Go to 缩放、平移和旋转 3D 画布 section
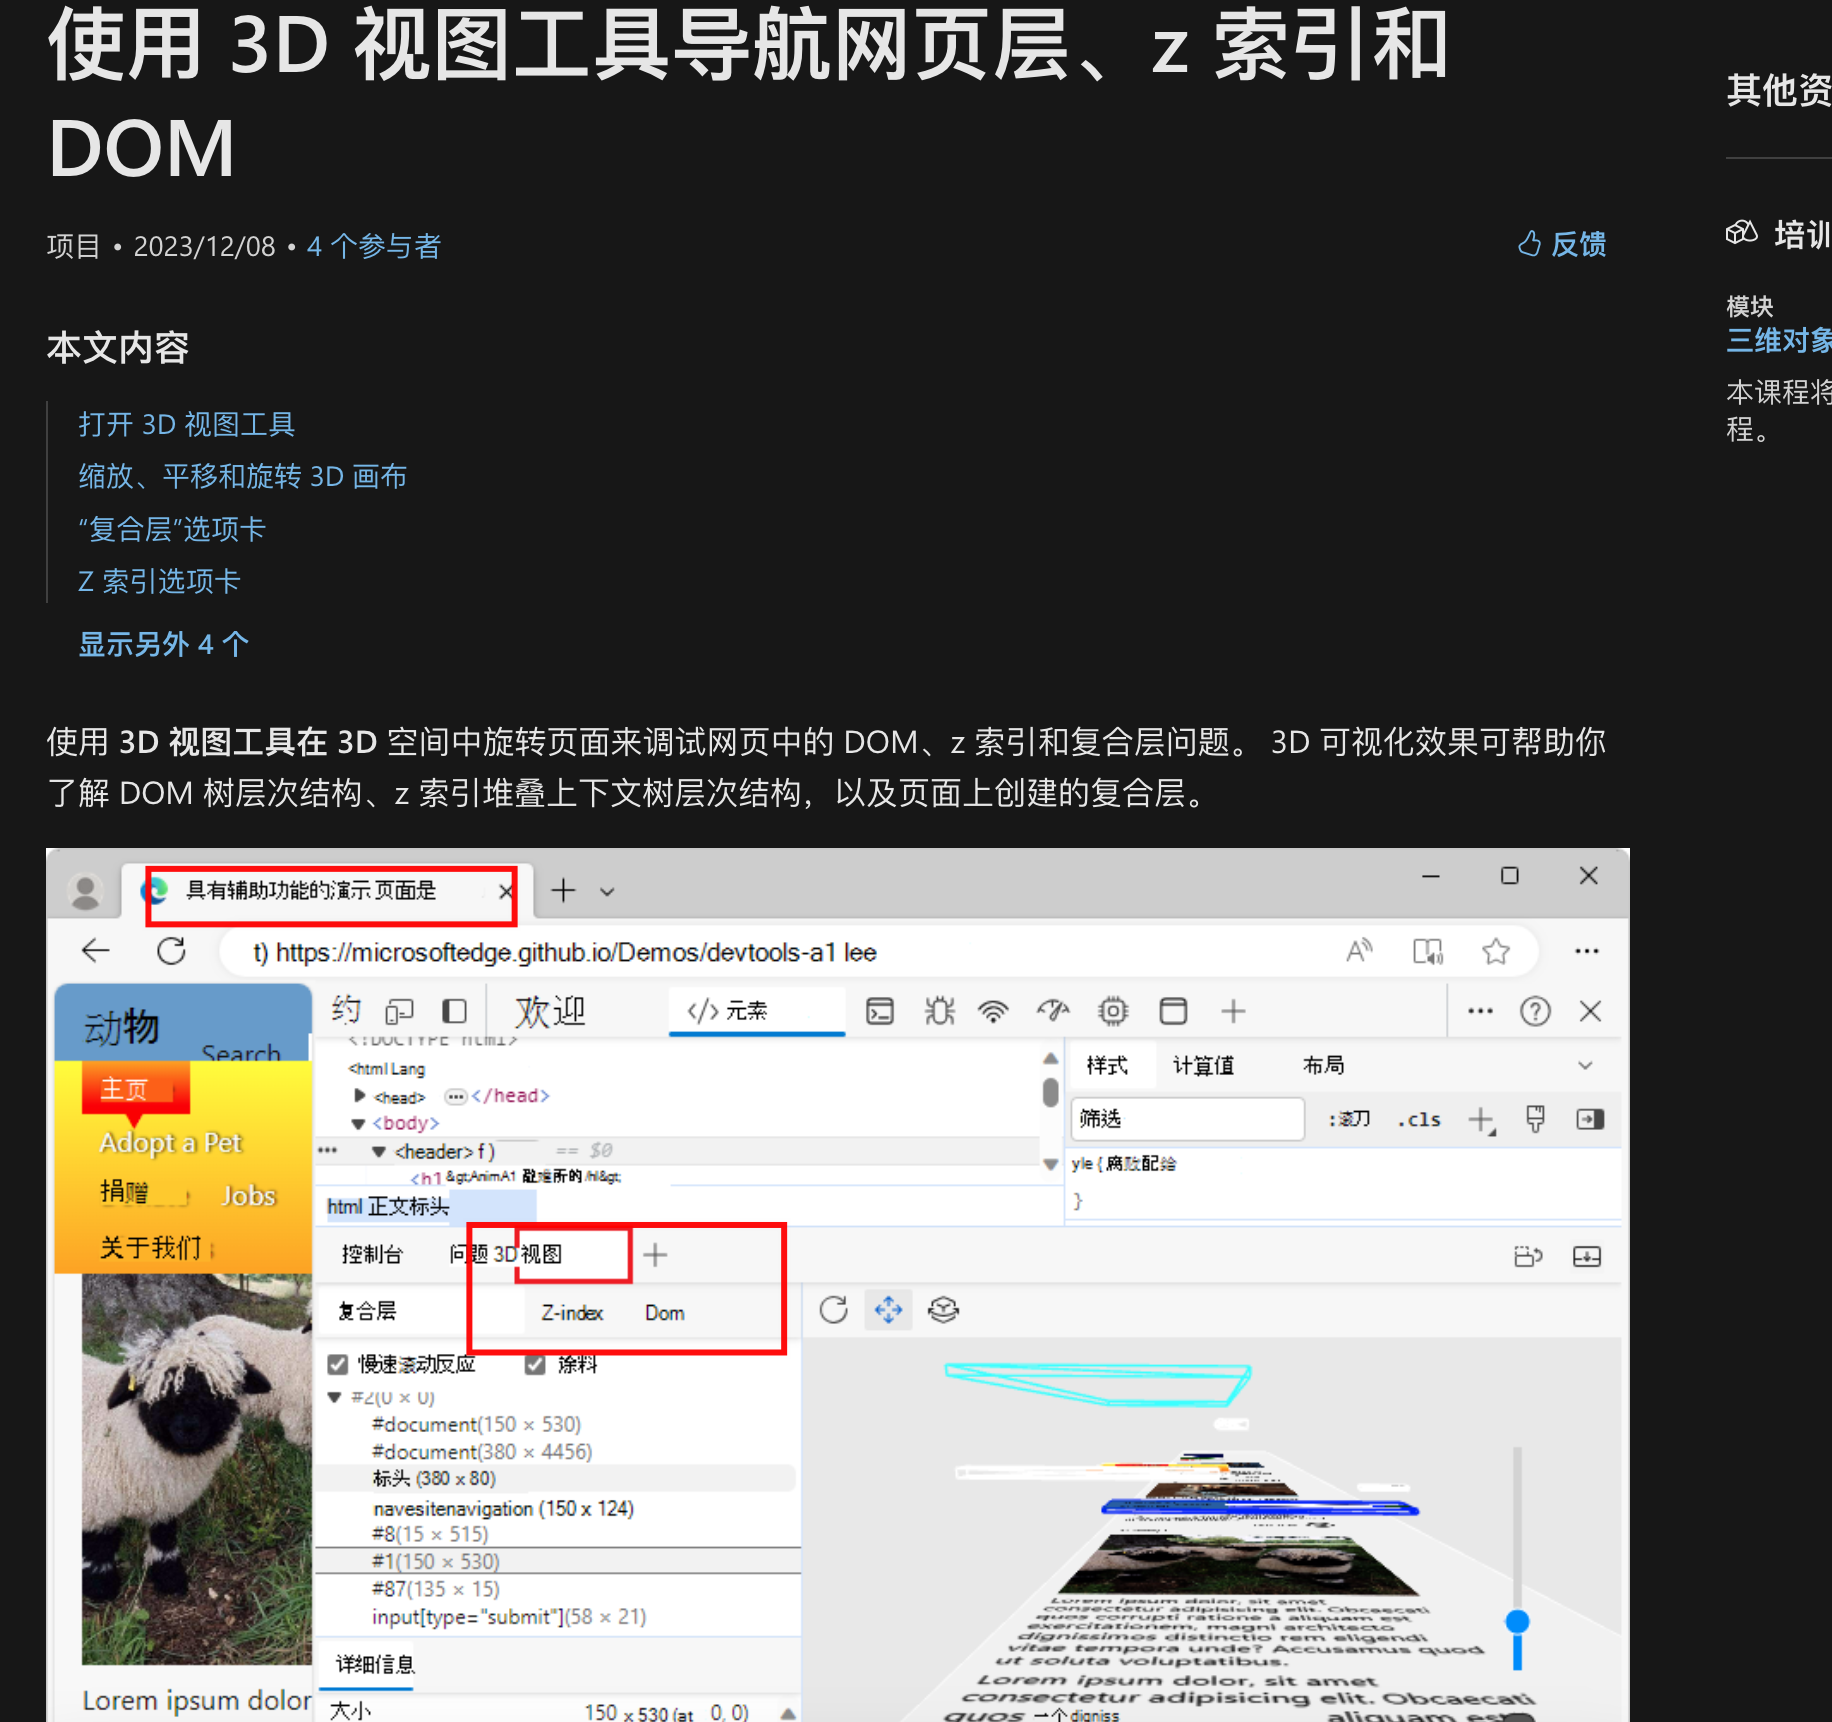 243,476
